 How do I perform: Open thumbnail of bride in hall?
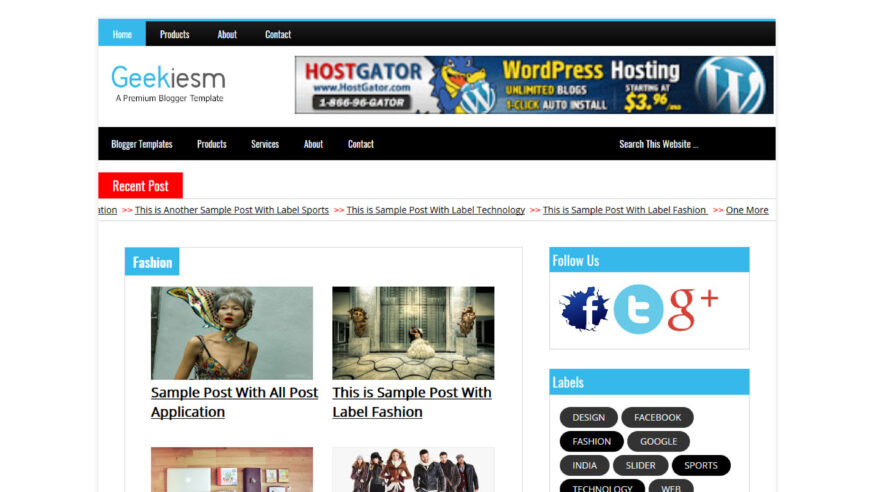pyautogui.click(x=413, y=333)
